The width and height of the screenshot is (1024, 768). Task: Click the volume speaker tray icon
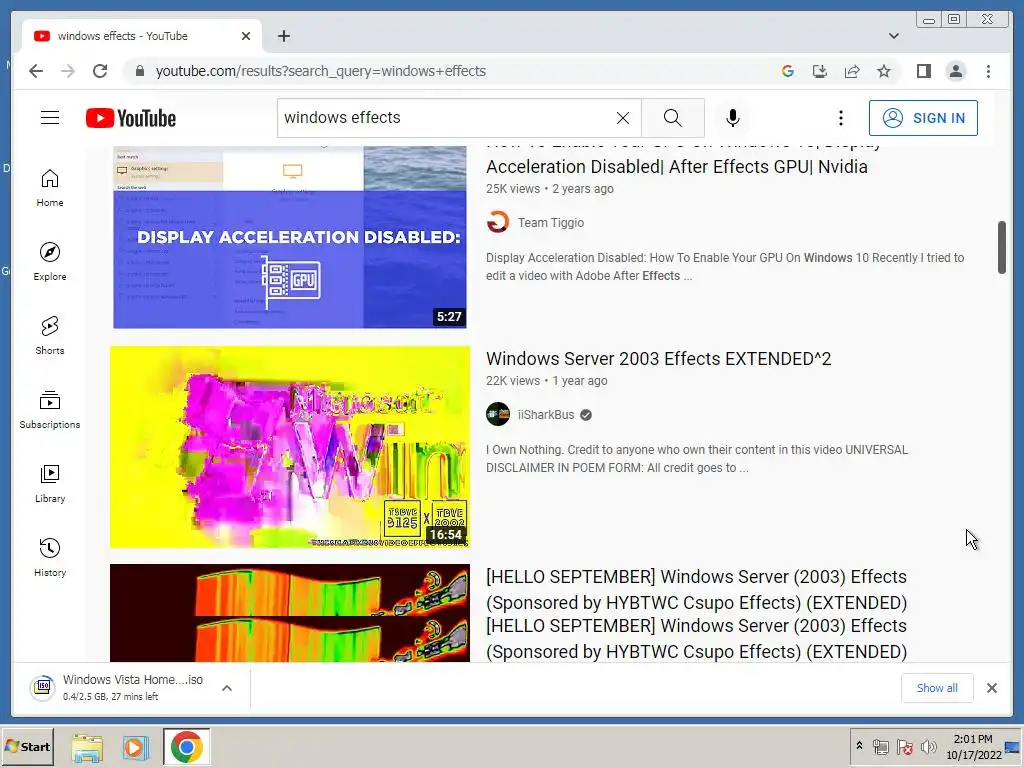(928, 746)
